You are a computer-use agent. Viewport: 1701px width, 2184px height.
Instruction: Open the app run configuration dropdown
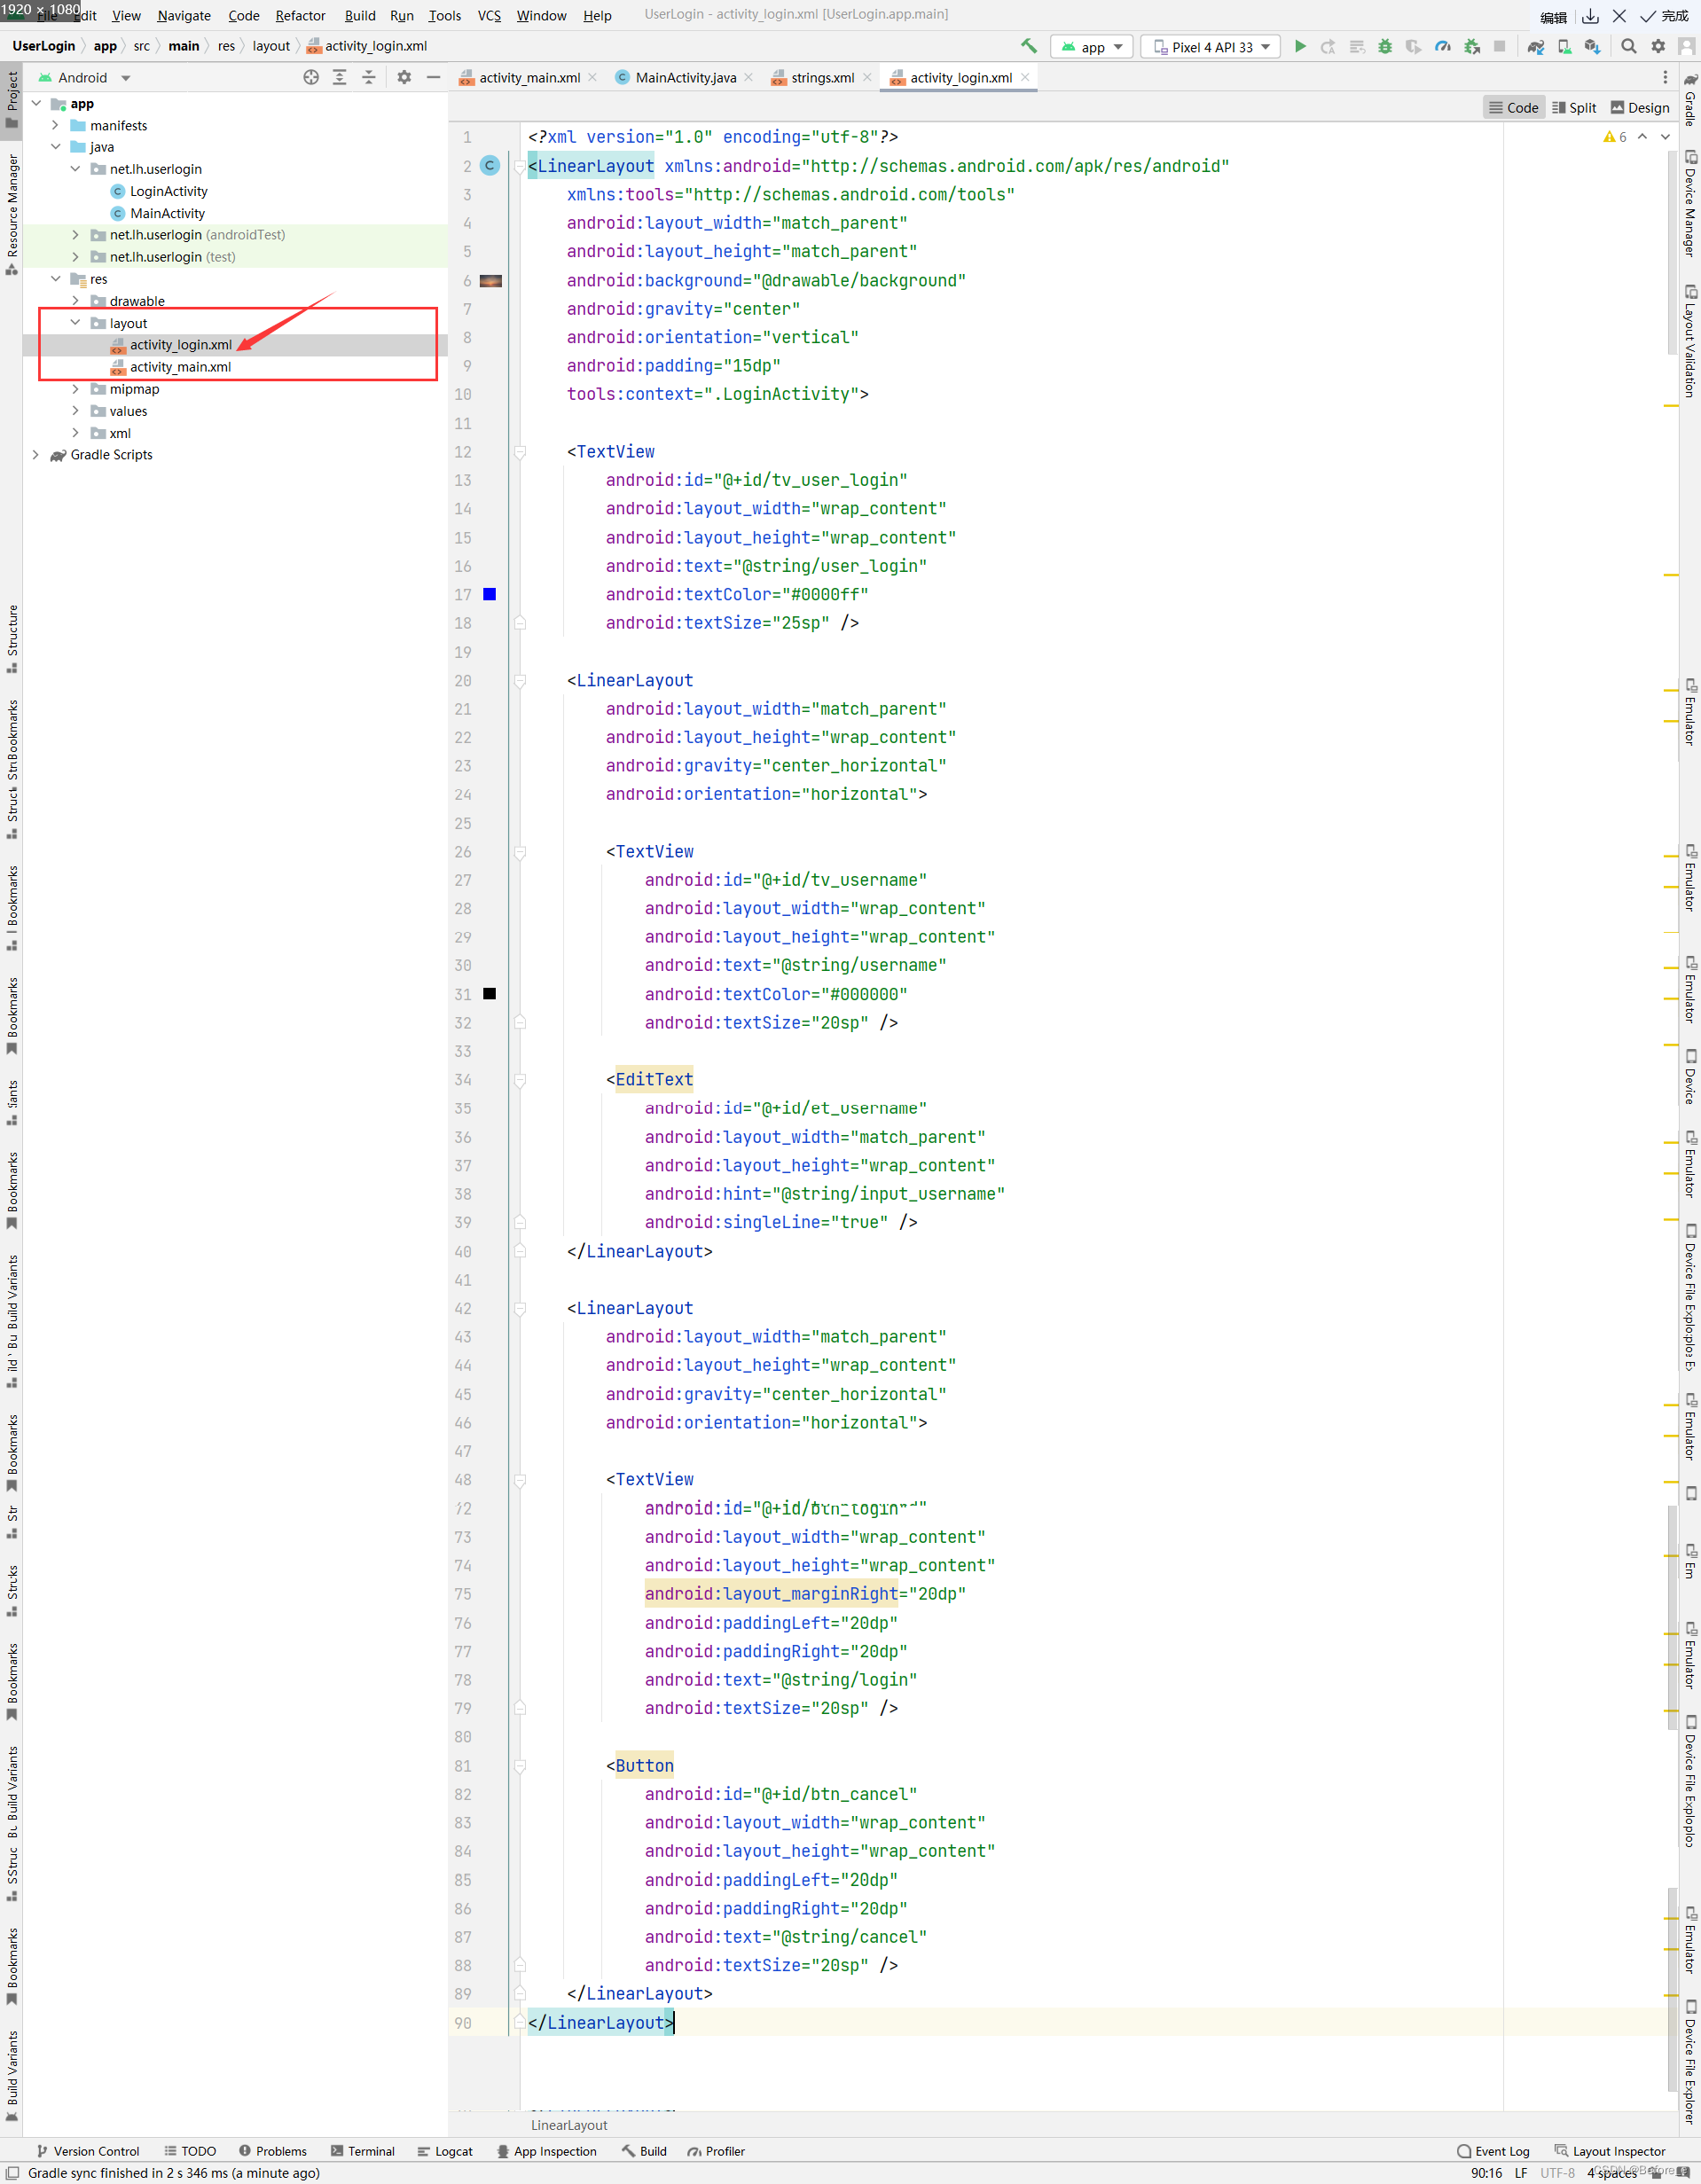[x=1091, y=46]
